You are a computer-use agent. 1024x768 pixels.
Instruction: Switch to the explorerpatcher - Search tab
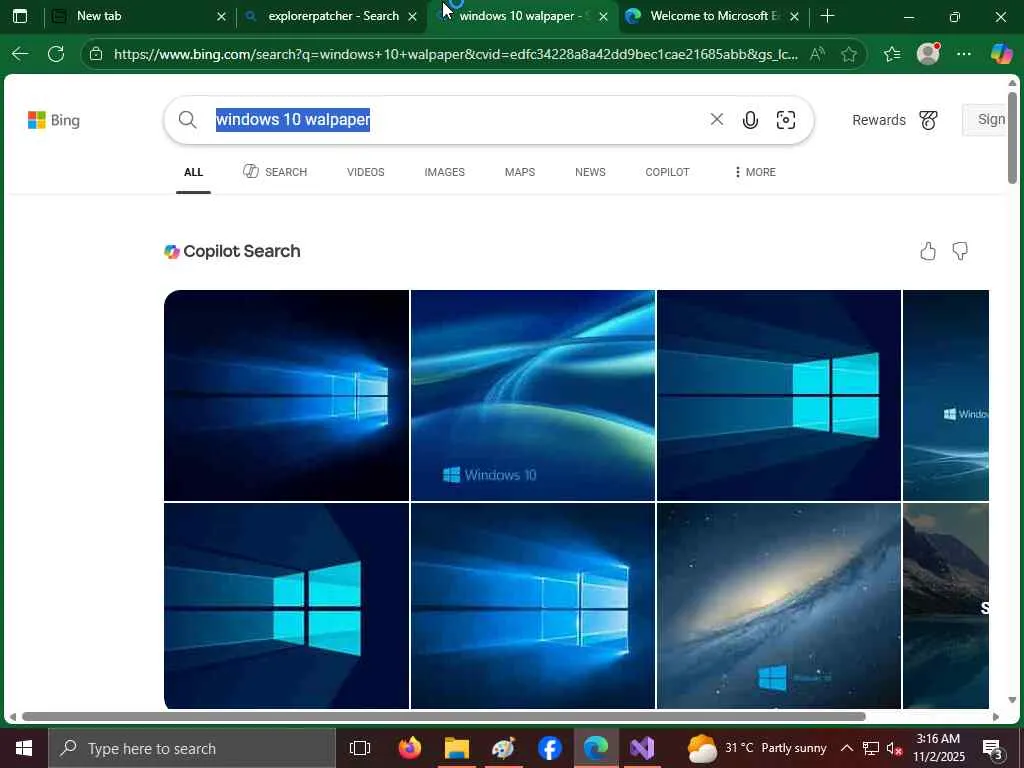pos(331,16)
